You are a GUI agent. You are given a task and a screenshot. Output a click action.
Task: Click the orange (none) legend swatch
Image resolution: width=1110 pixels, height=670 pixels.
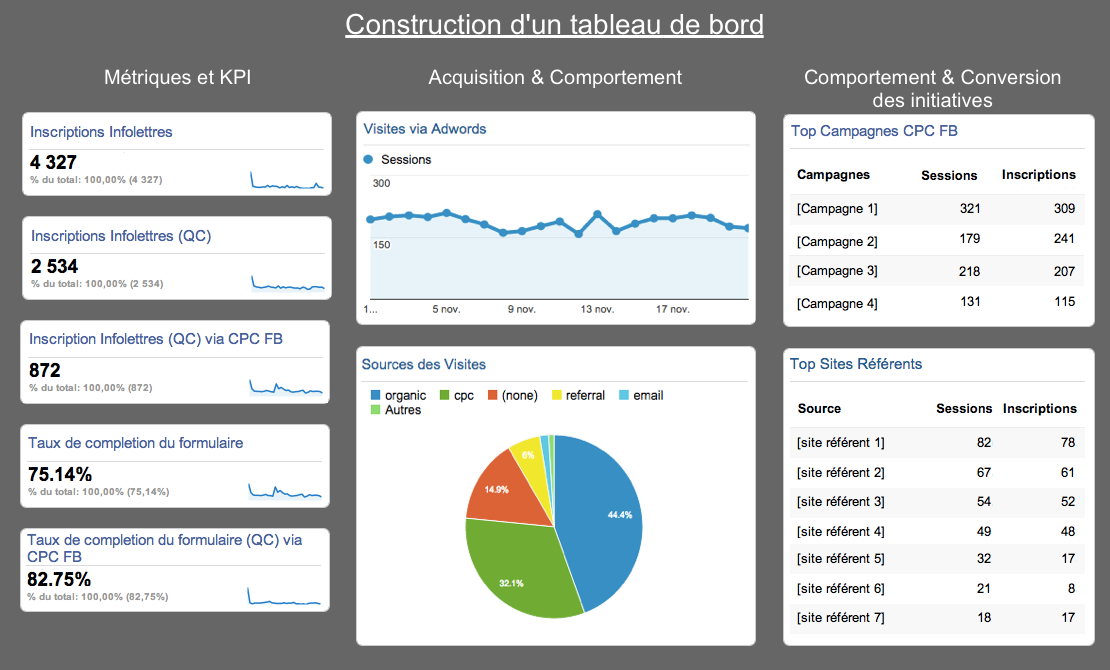point(493,395)
